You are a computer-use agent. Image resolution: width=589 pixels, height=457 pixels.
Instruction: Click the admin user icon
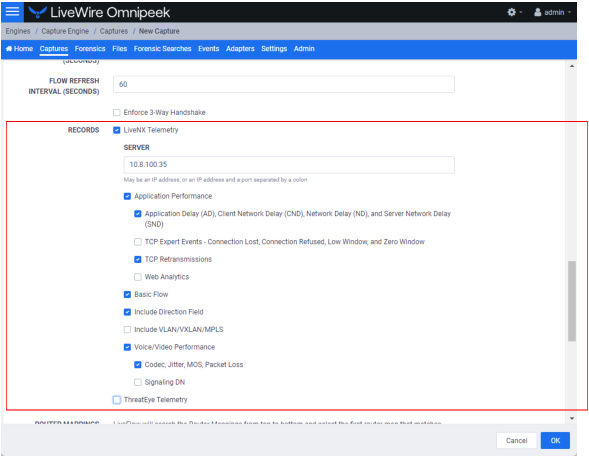point(538,12)
